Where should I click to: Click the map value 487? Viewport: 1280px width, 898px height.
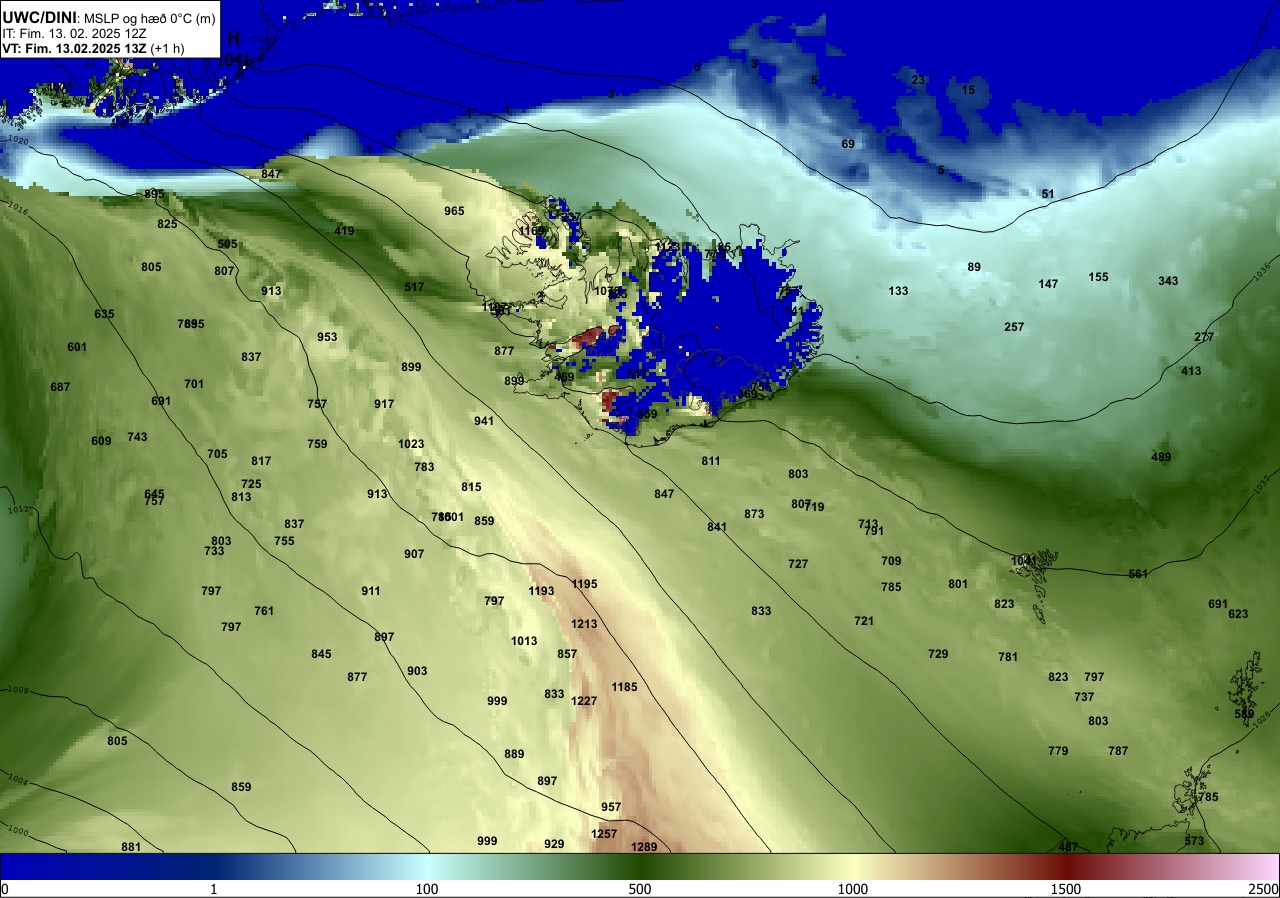coord(1068,847)
